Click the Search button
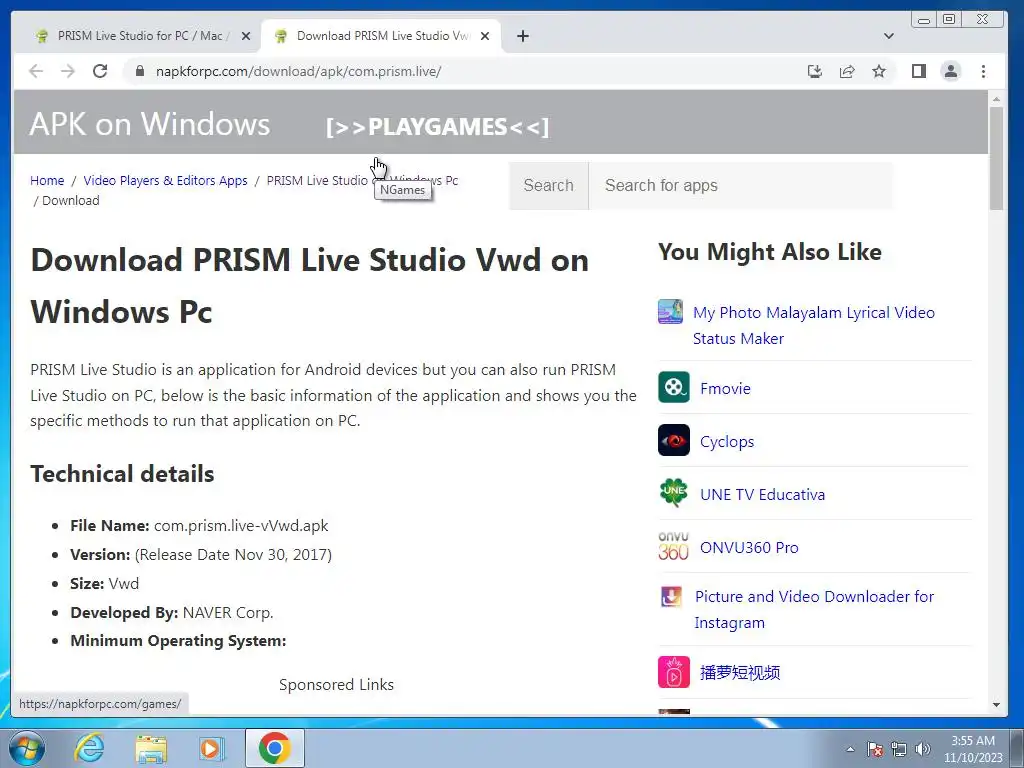Screen dimensions: 1024x768 pos(549,185)
